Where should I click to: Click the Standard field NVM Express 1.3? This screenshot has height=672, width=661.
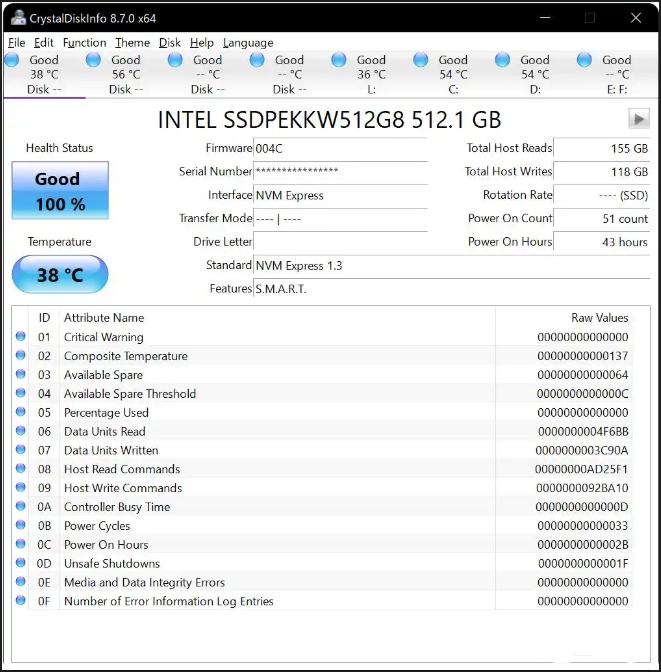tap(452, 265)
